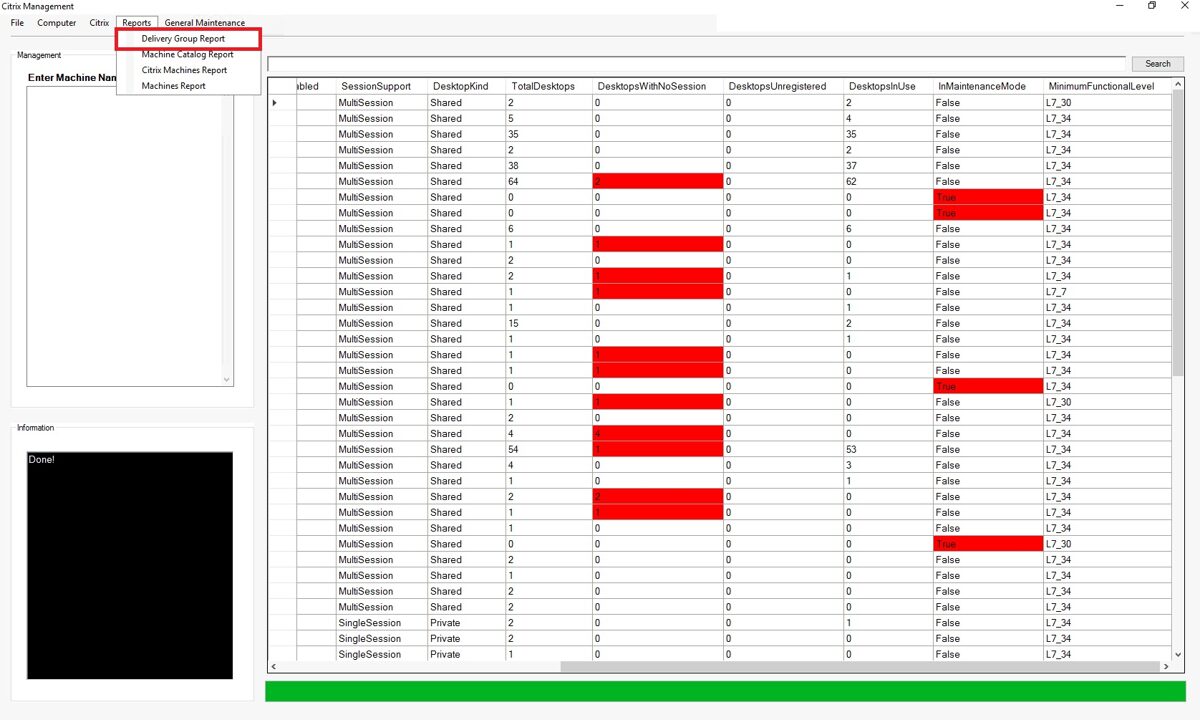This screenshot has height=720, width=1200.
Task: Select the first row's arrow header
Action: pos(282,103)
